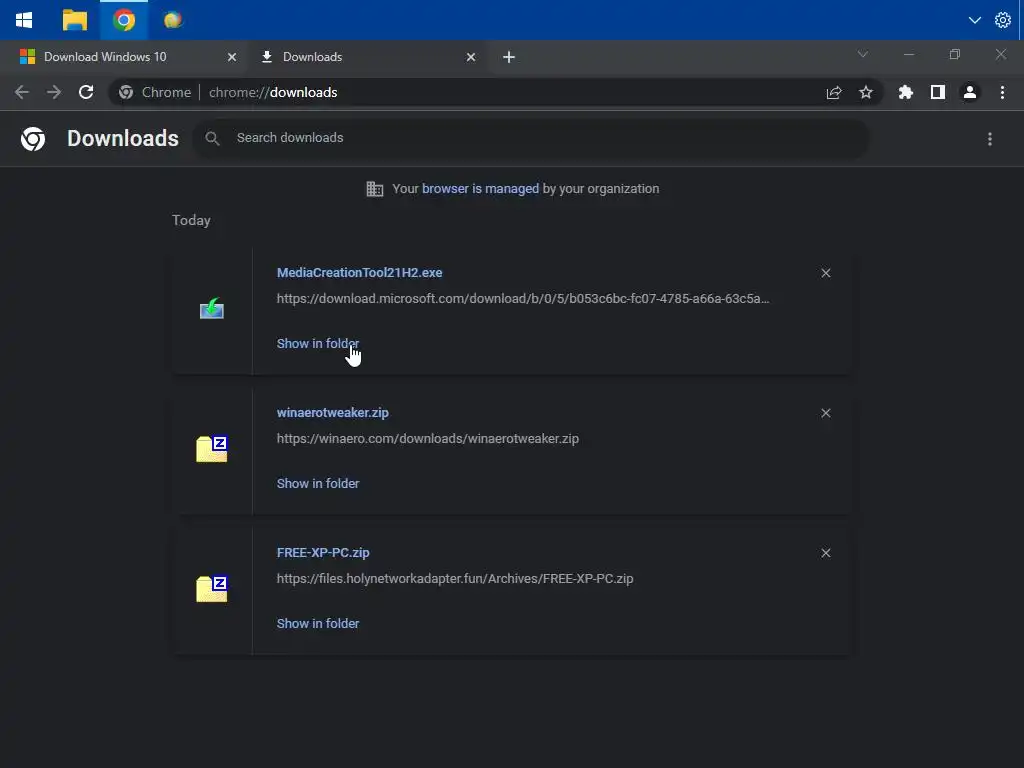
Task: Open FREE-XP-PC.zip file link
Action: (x=323, y=552)
